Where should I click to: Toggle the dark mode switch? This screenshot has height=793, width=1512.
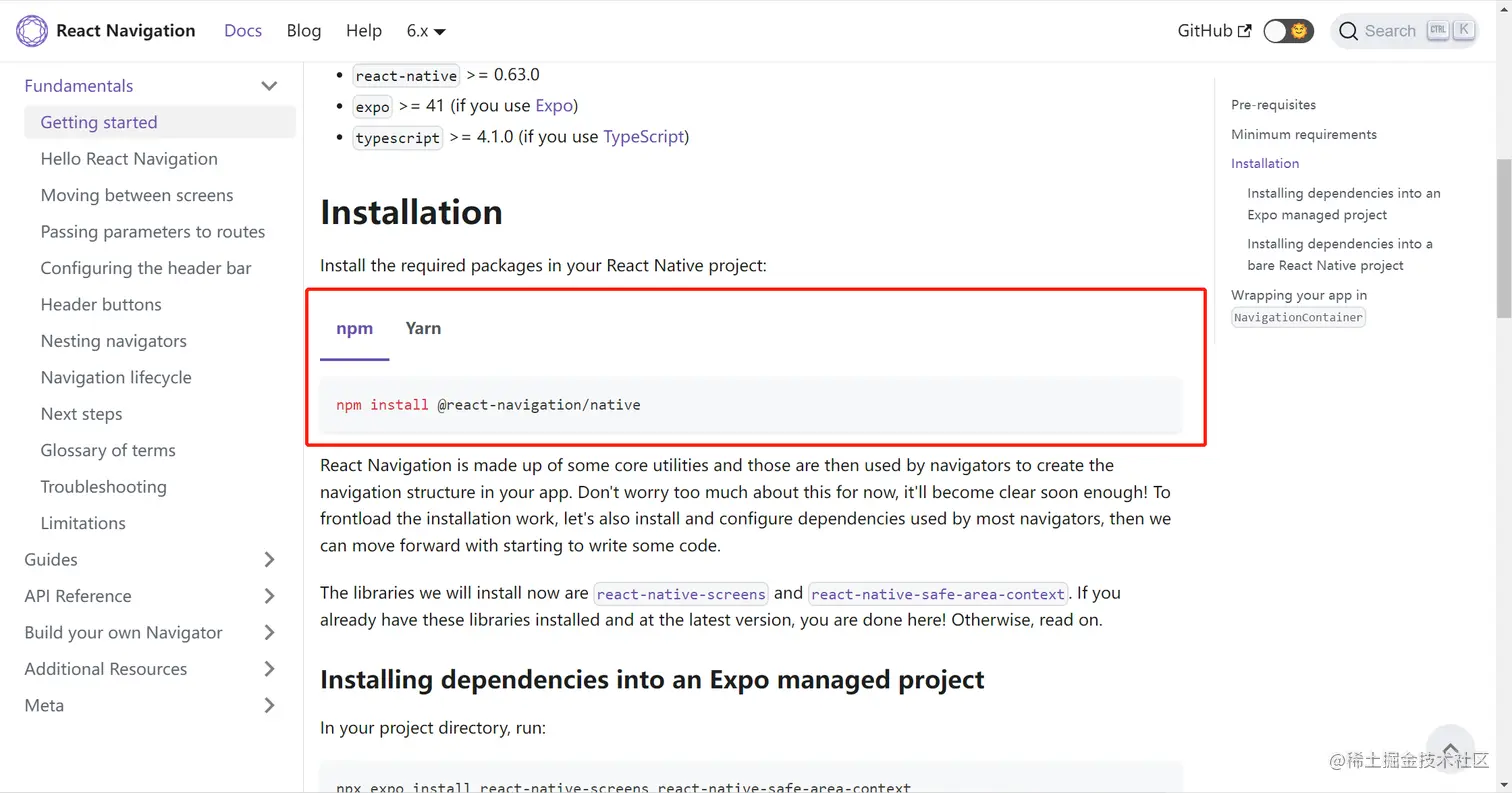pyautogui.click(x=1288, y=31)
